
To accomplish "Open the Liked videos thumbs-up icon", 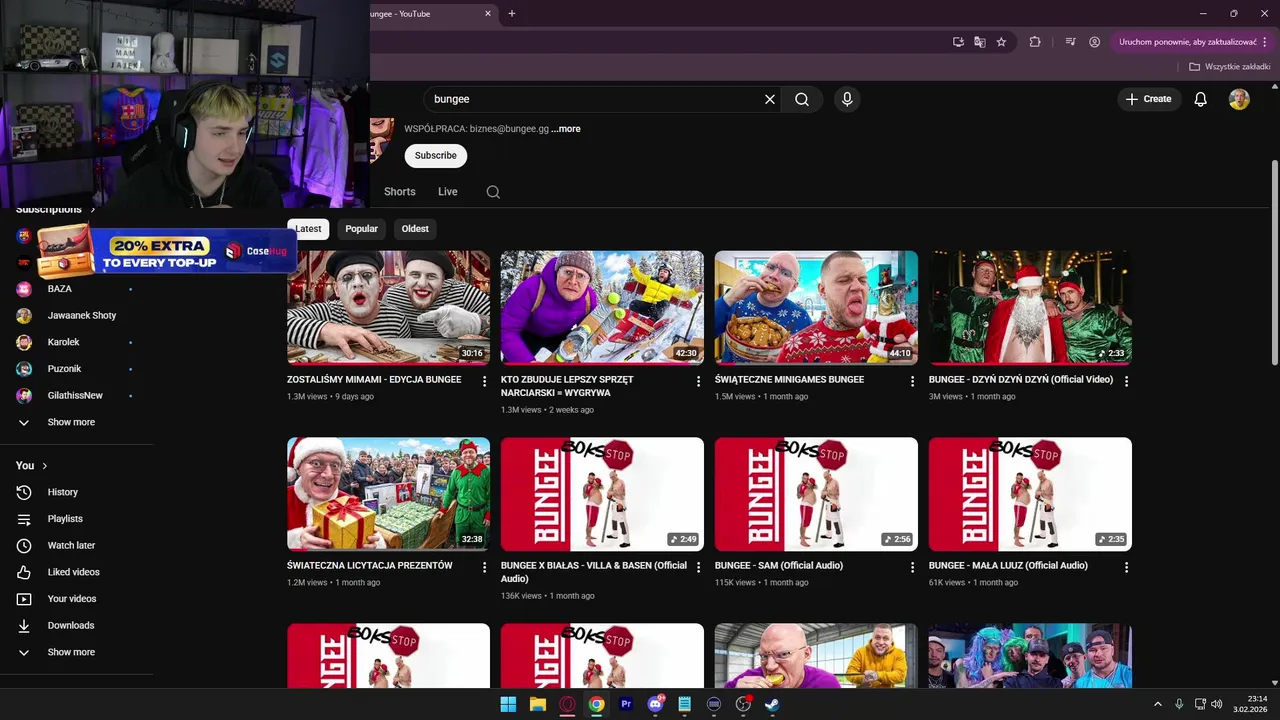I will (x=24, y=572).
